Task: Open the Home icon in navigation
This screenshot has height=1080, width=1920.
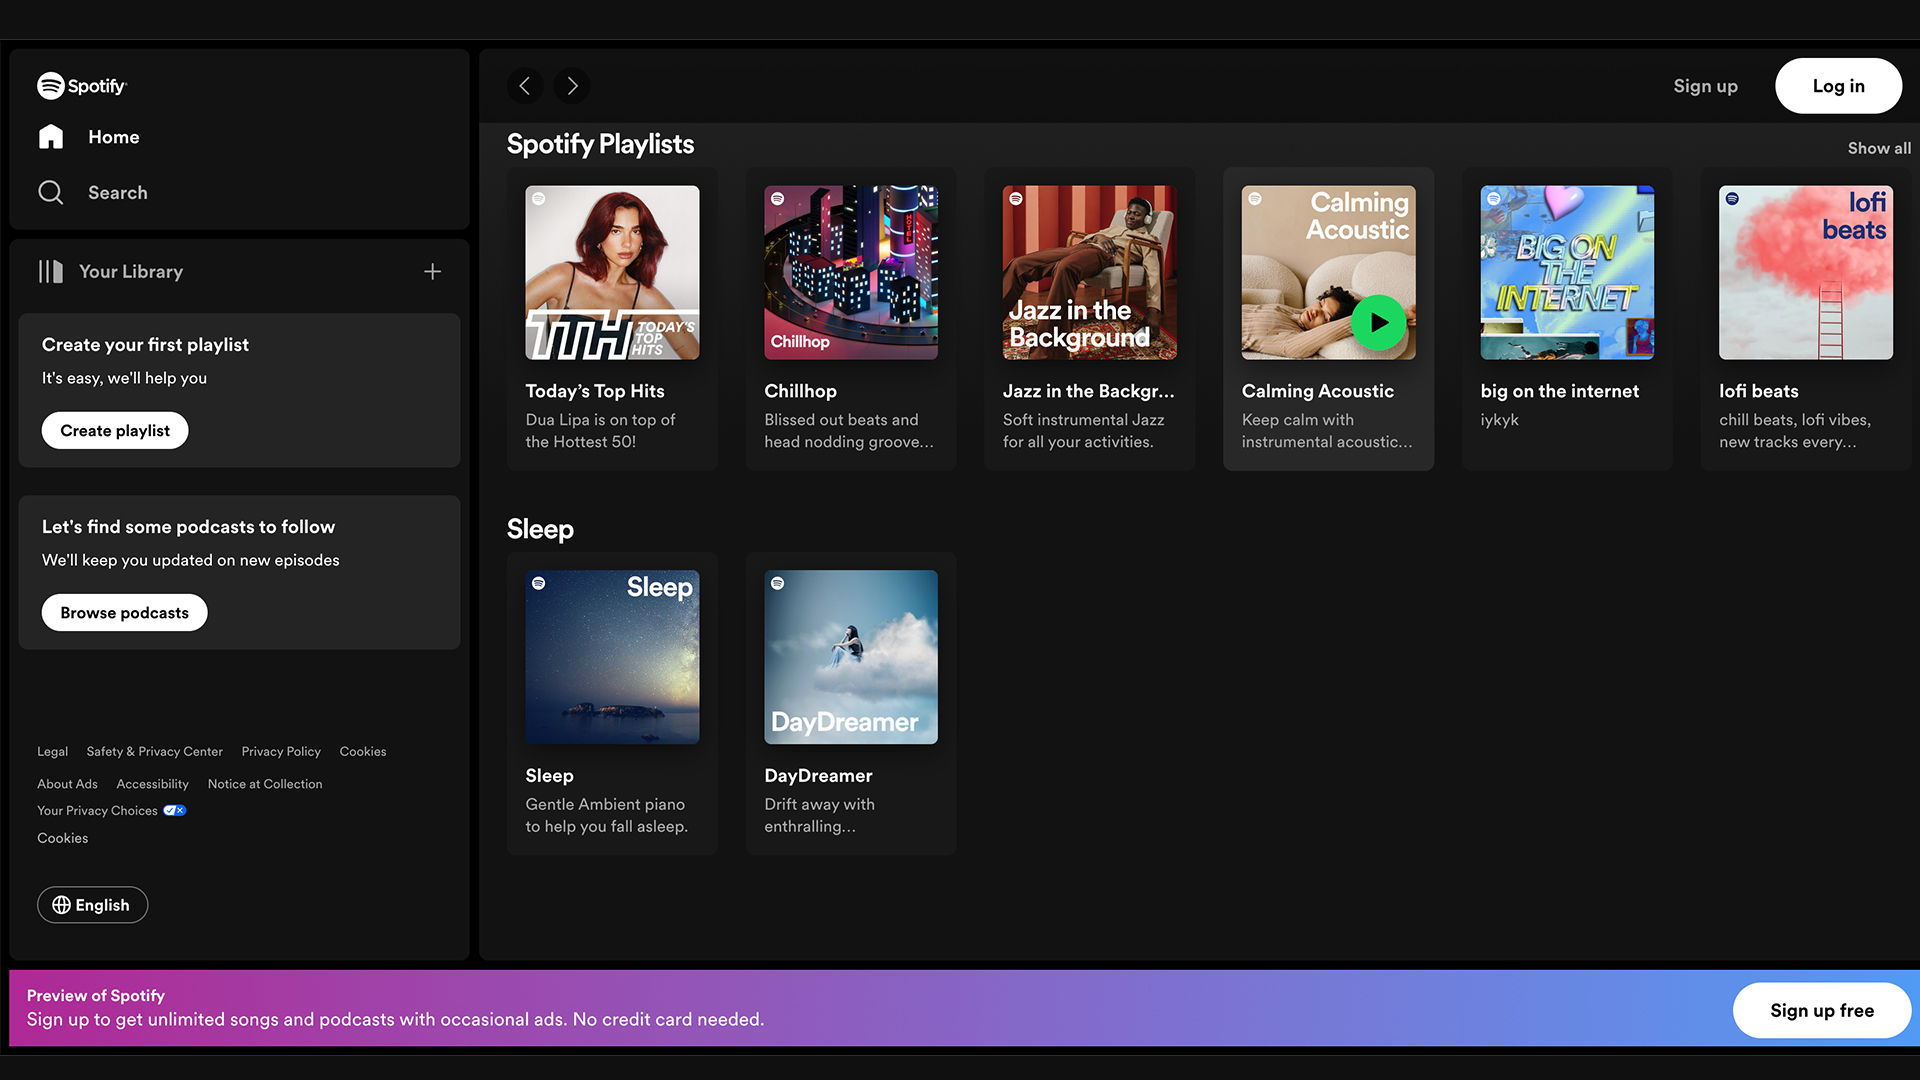Action: point(51,137)
